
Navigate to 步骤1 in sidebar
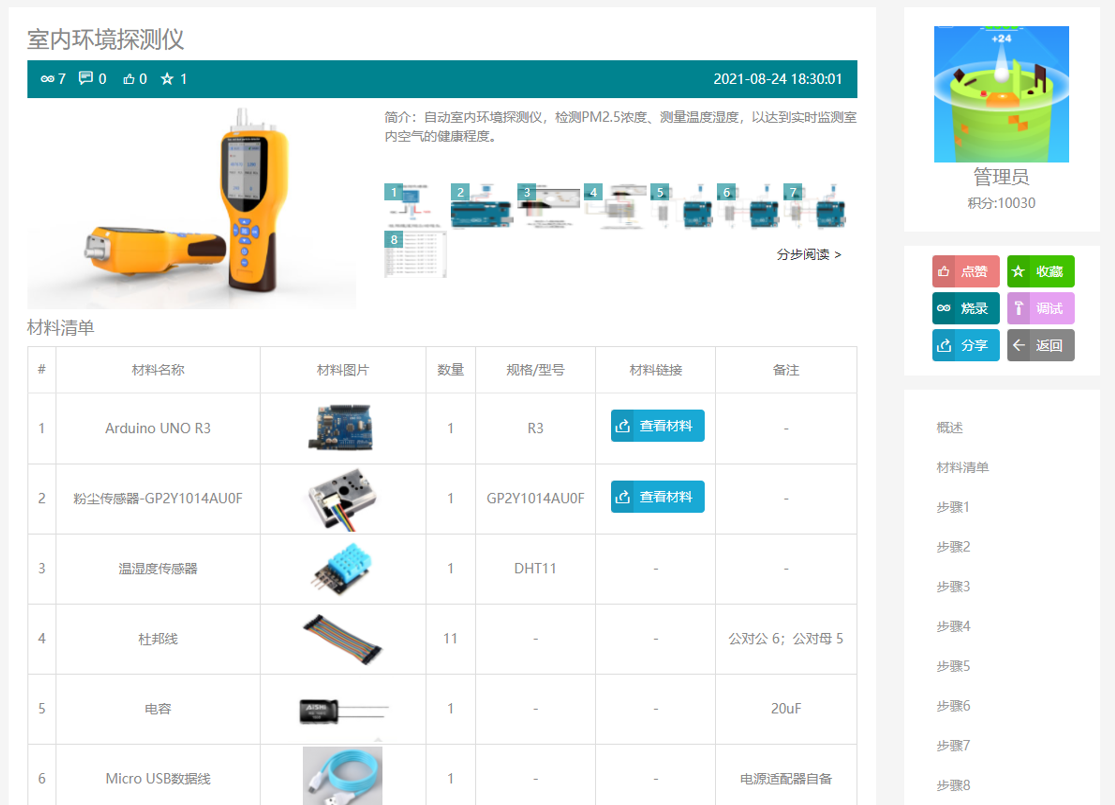[953, 507]
